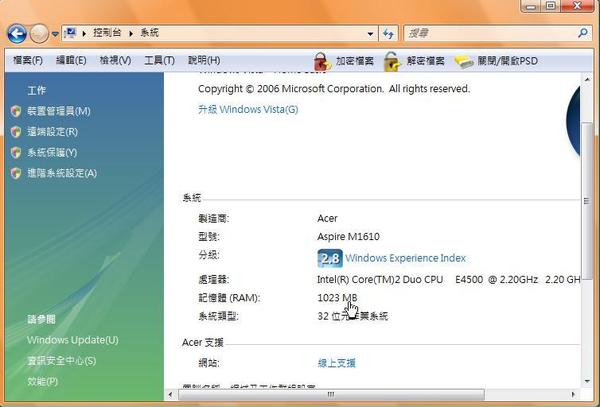Click the greyed Forward navigation button
The image size is (600, 407).
pyautogui.click(x=39, y=34)
